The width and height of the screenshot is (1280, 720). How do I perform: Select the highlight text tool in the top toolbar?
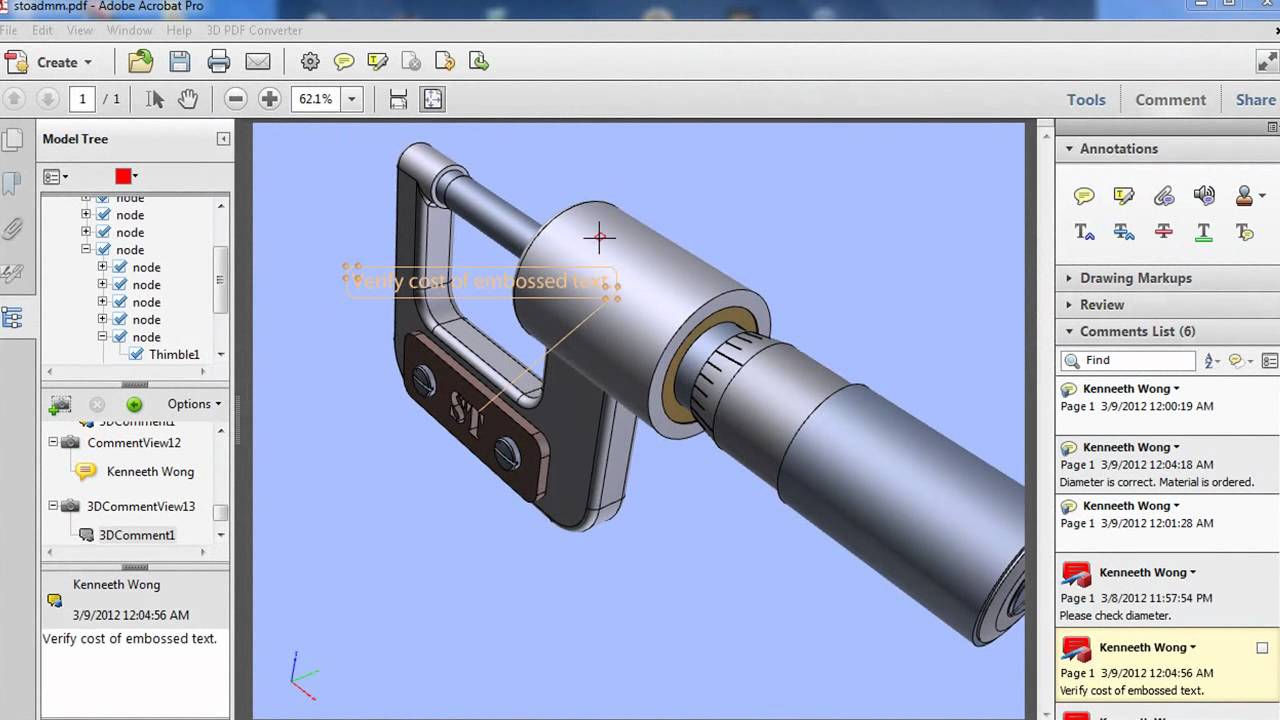[x=377, y=62]
